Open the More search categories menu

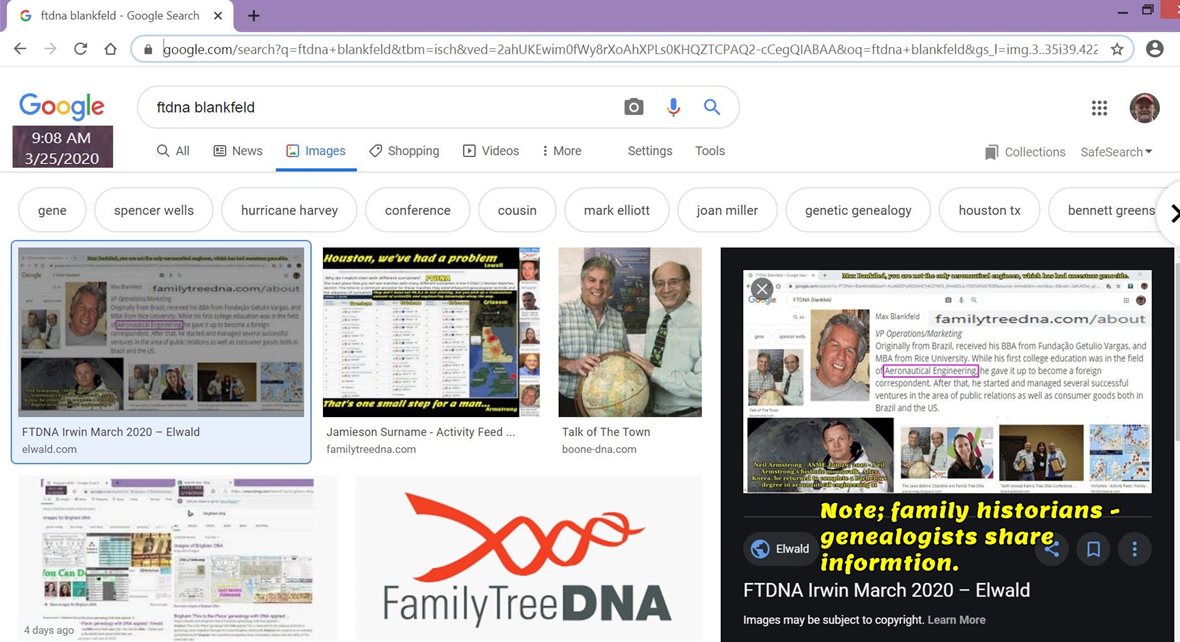[561, 151]
